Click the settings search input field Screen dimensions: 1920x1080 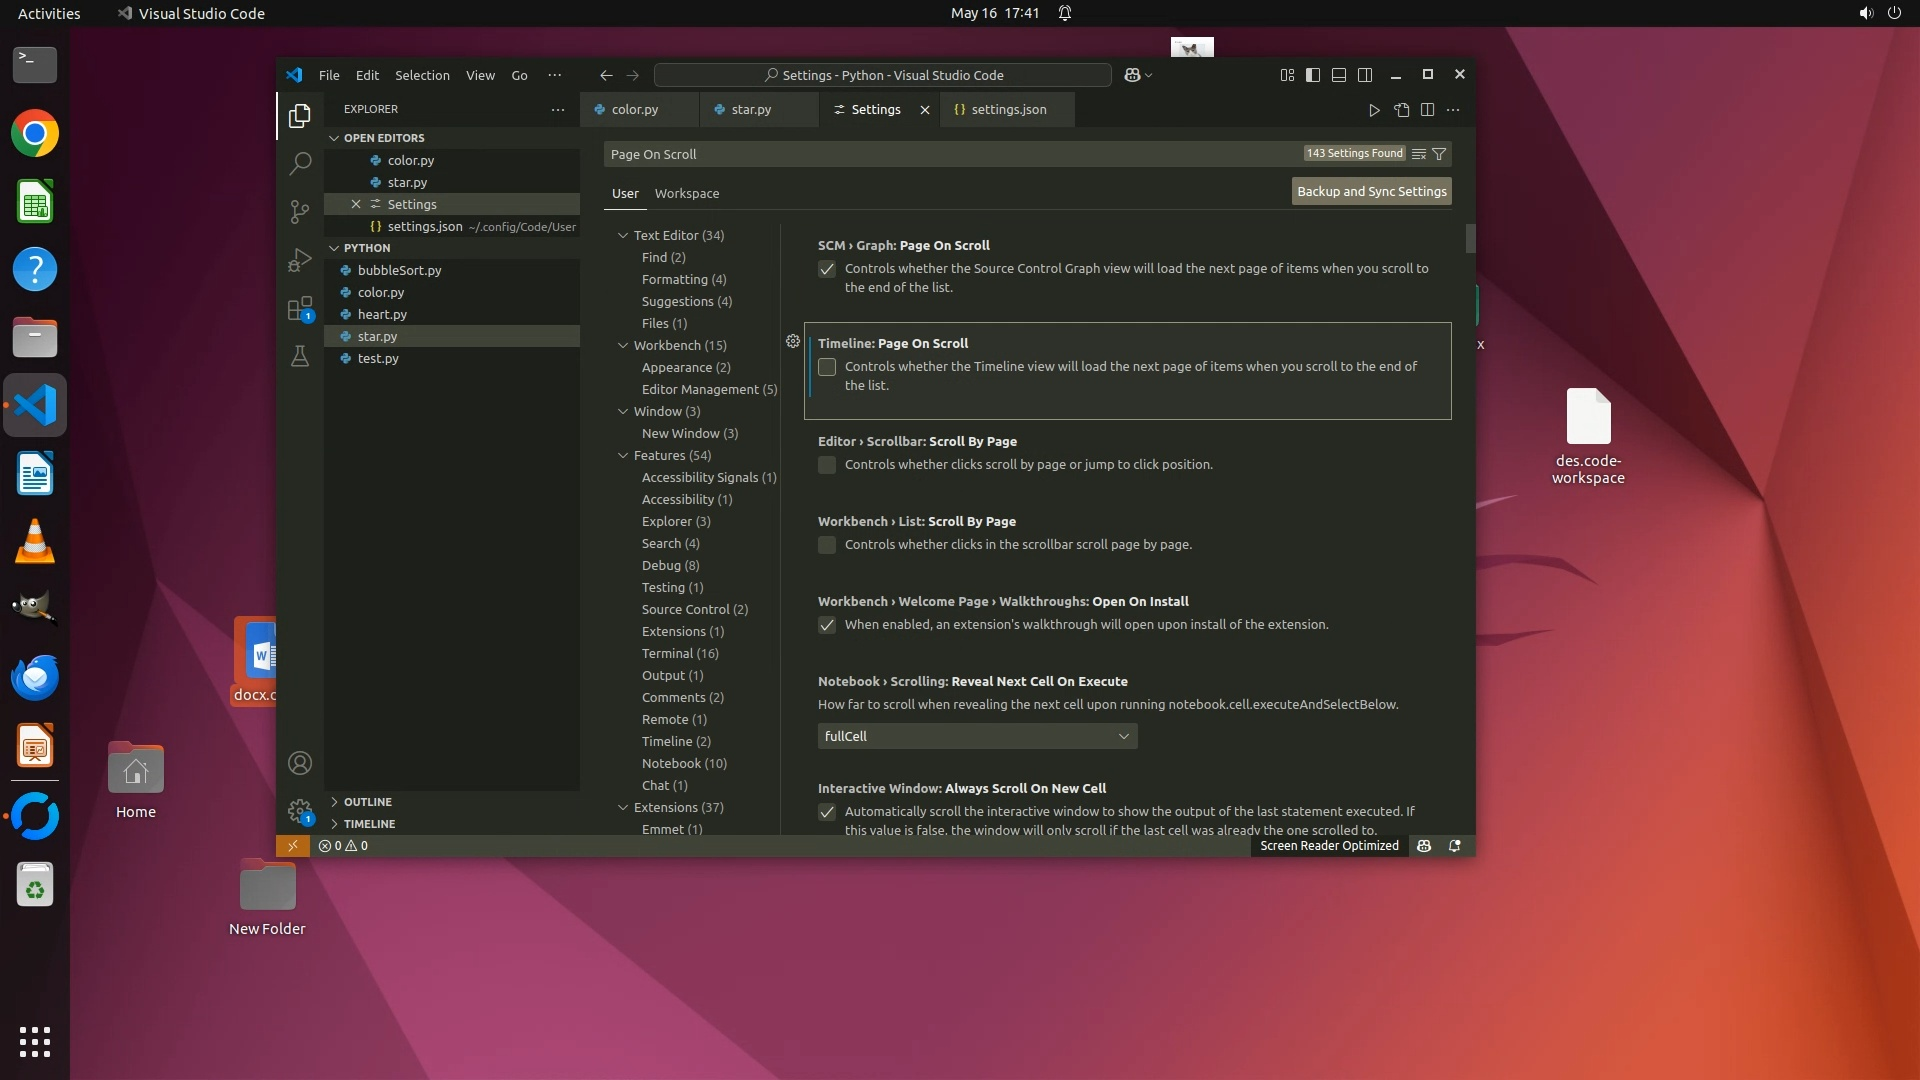tap(950, 154)
